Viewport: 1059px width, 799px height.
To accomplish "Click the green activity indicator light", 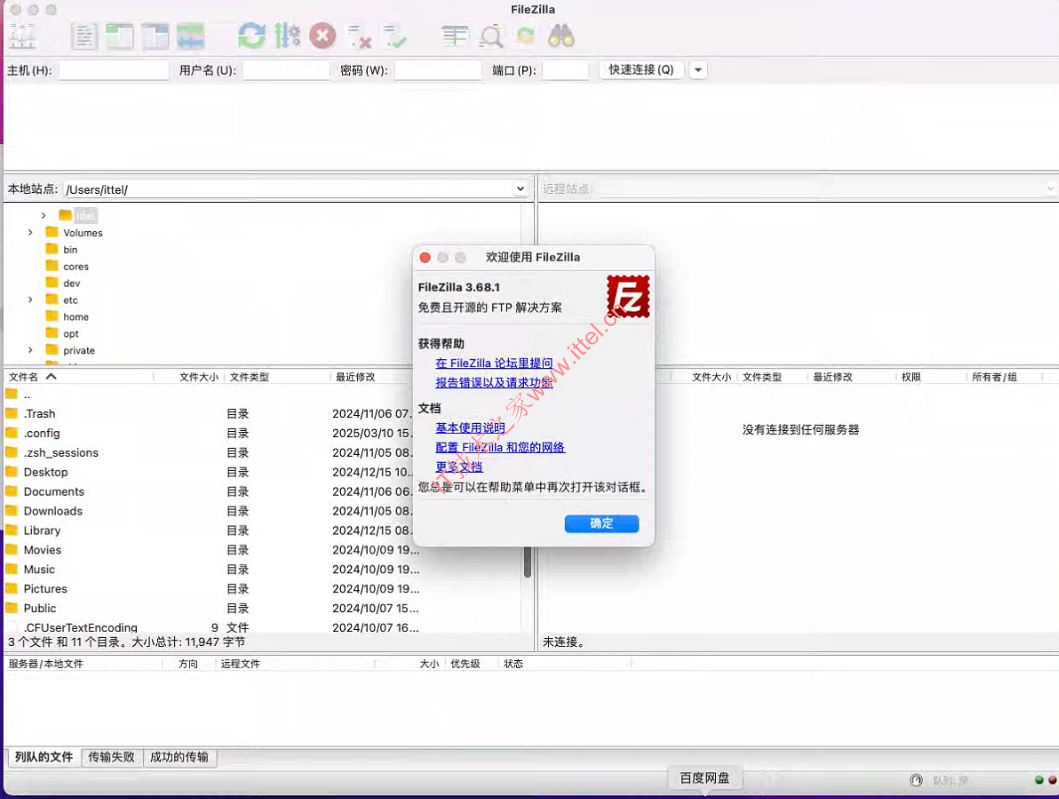I will pos(1039,780).
